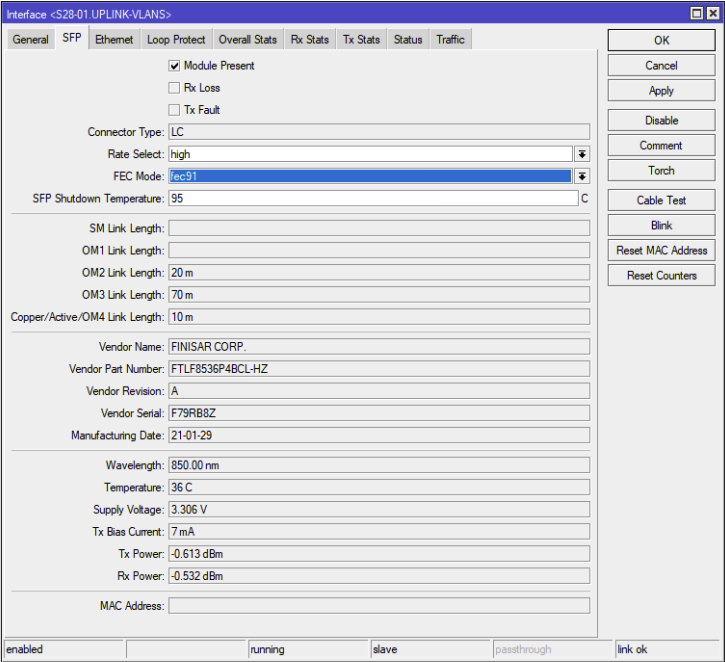Switch to the Traffic tab

450,40
